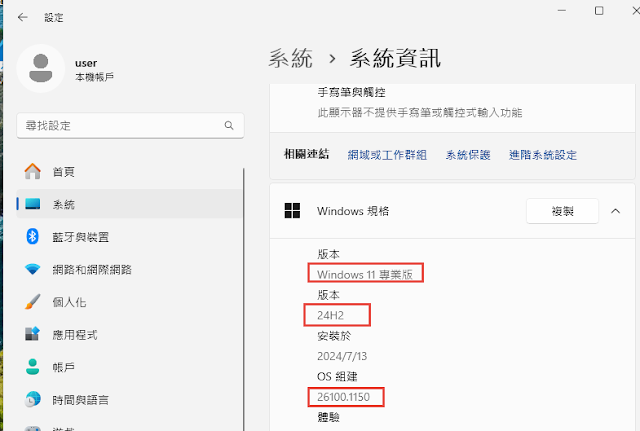Image resolution: width=640 pixels, height=431 pixels.
Task: Click the 複製 button
Action: coord(562,211)
